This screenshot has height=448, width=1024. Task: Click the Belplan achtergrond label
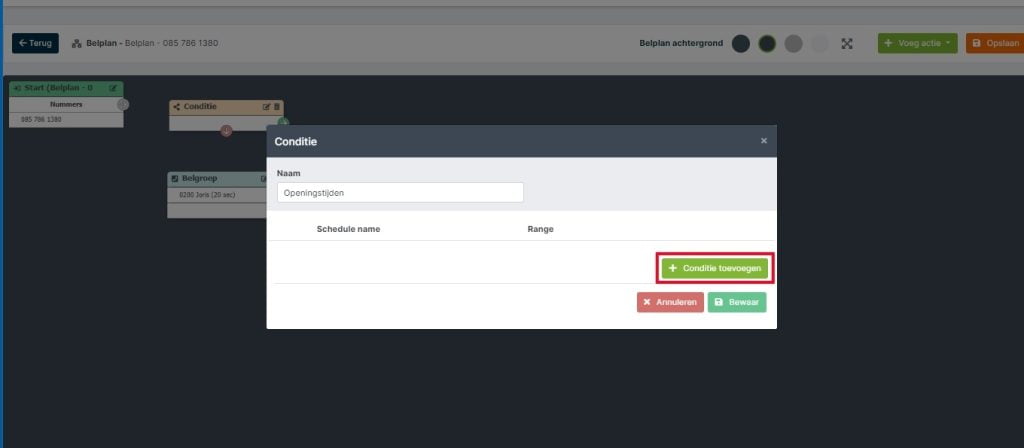pos(681,43)
